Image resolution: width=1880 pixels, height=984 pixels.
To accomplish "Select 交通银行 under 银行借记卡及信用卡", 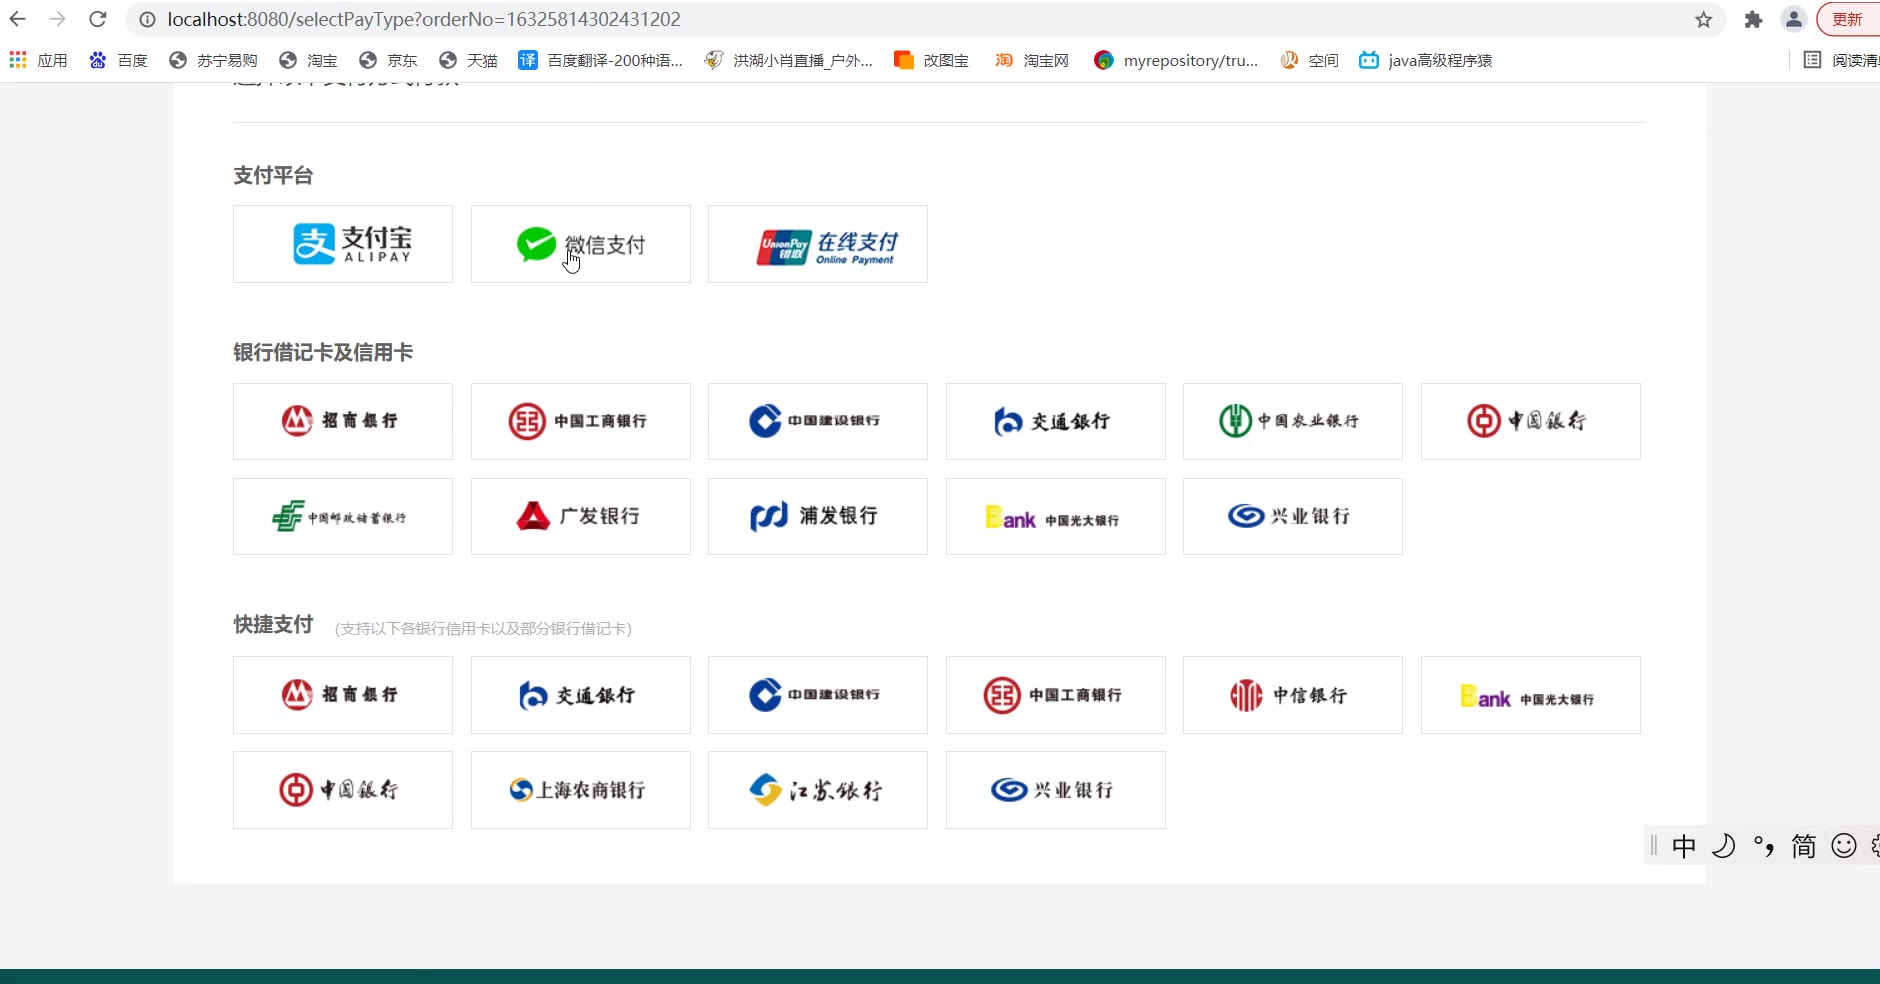I will pyautogui.click(x=1056, y=421).
